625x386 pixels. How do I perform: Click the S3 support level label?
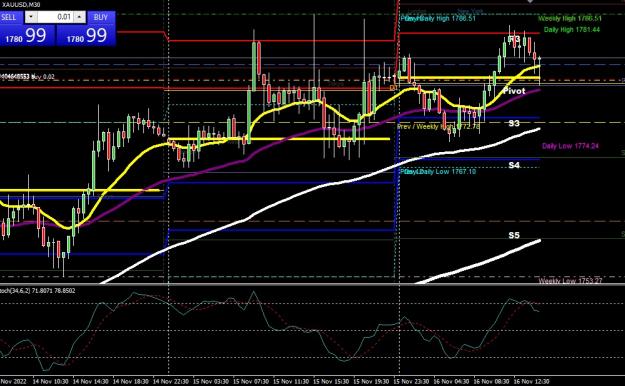pyautogui.click(x=514, y=123)
